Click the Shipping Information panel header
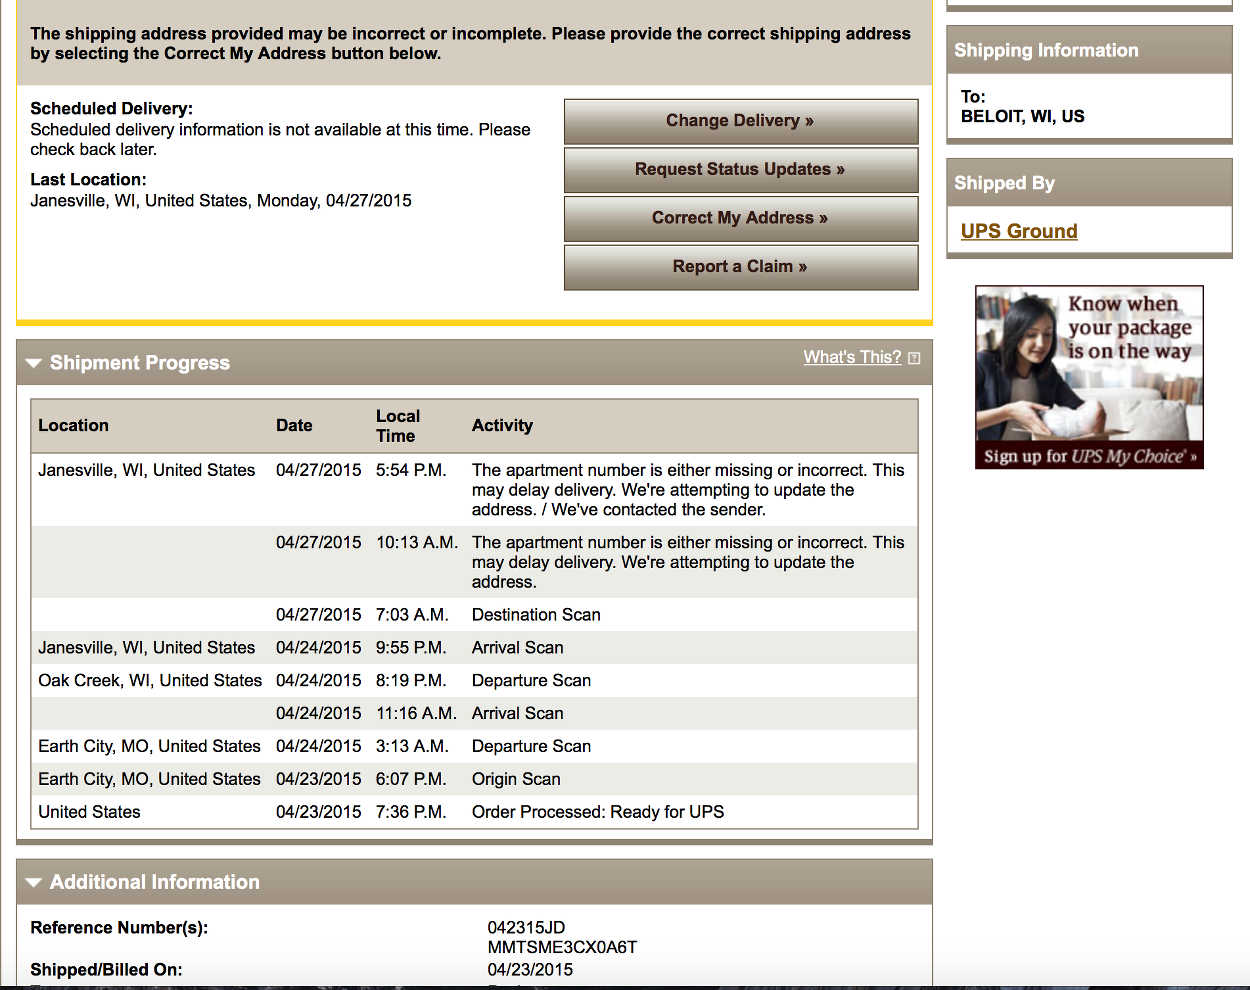Screen dimensions: 1250x990 click(x=1046, y=50)
